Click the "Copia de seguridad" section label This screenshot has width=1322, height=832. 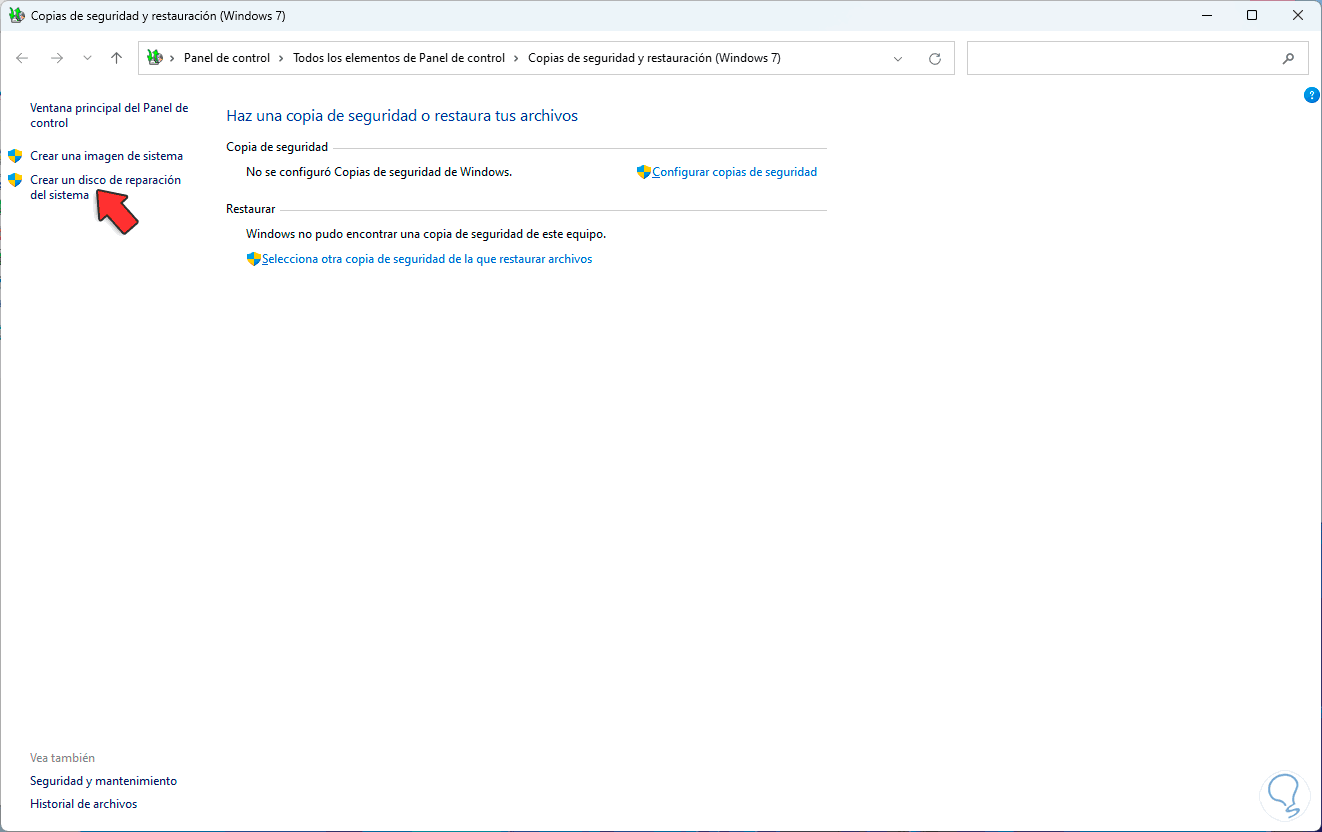click(x=277, y=147)
